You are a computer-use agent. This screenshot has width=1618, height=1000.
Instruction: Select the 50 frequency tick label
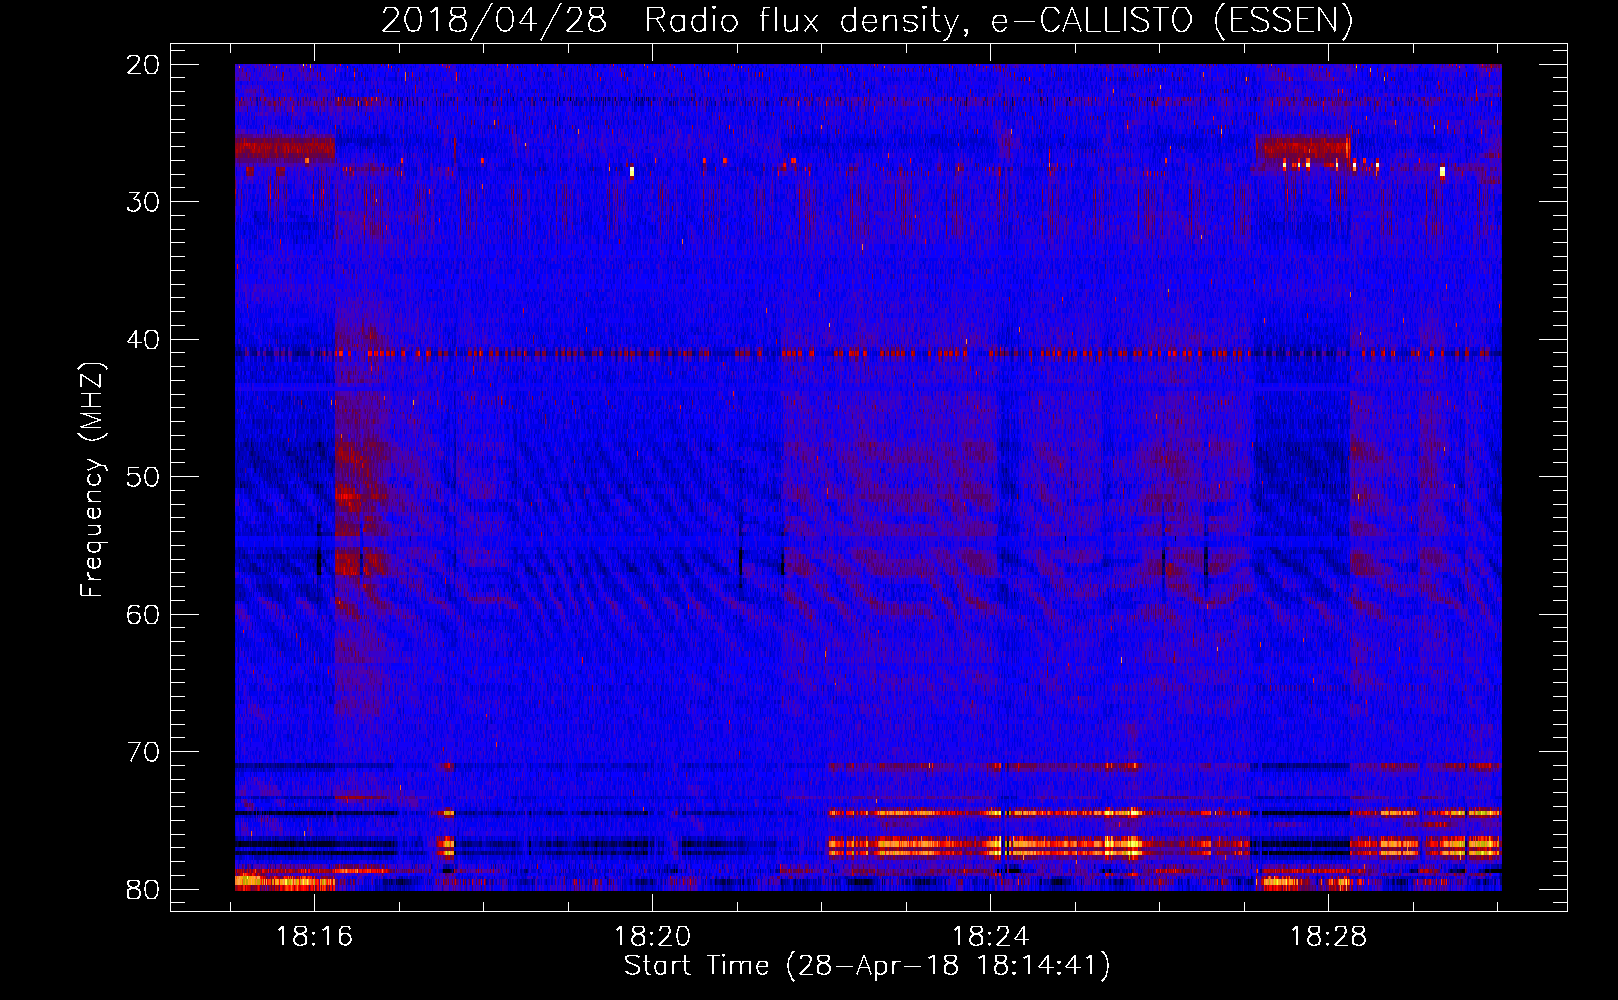click(x=144, y=477)
